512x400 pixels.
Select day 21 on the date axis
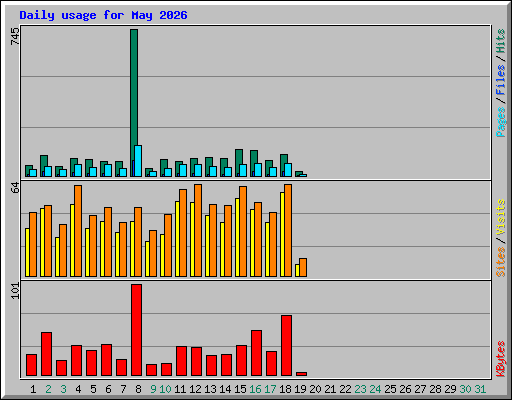(330, 389)
